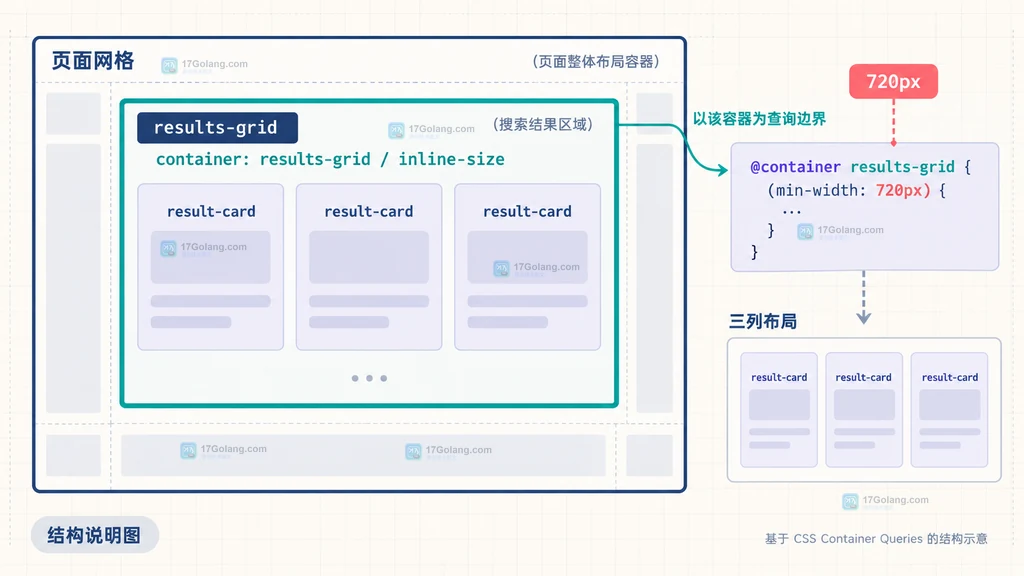Click the first large result-card in results-grid
The image size is (1024, 576).
[210, 266]
